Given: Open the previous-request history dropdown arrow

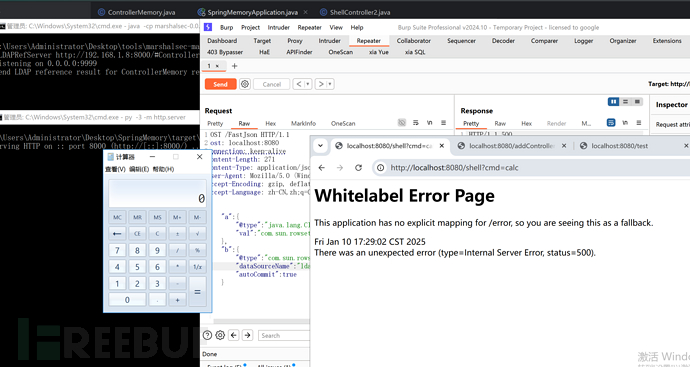Looking at the screenshot, I should [x=308, y=84].
